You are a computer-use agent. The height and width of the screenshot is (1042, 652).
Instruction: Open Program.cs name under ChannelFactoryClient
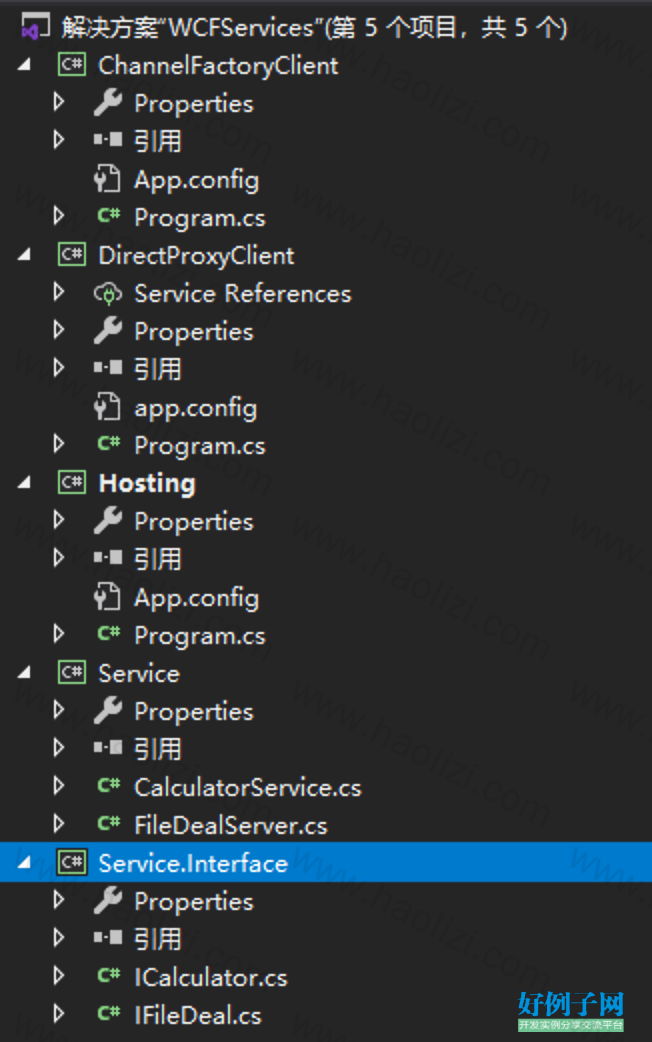pyautogui.click(x=199, y=218)
